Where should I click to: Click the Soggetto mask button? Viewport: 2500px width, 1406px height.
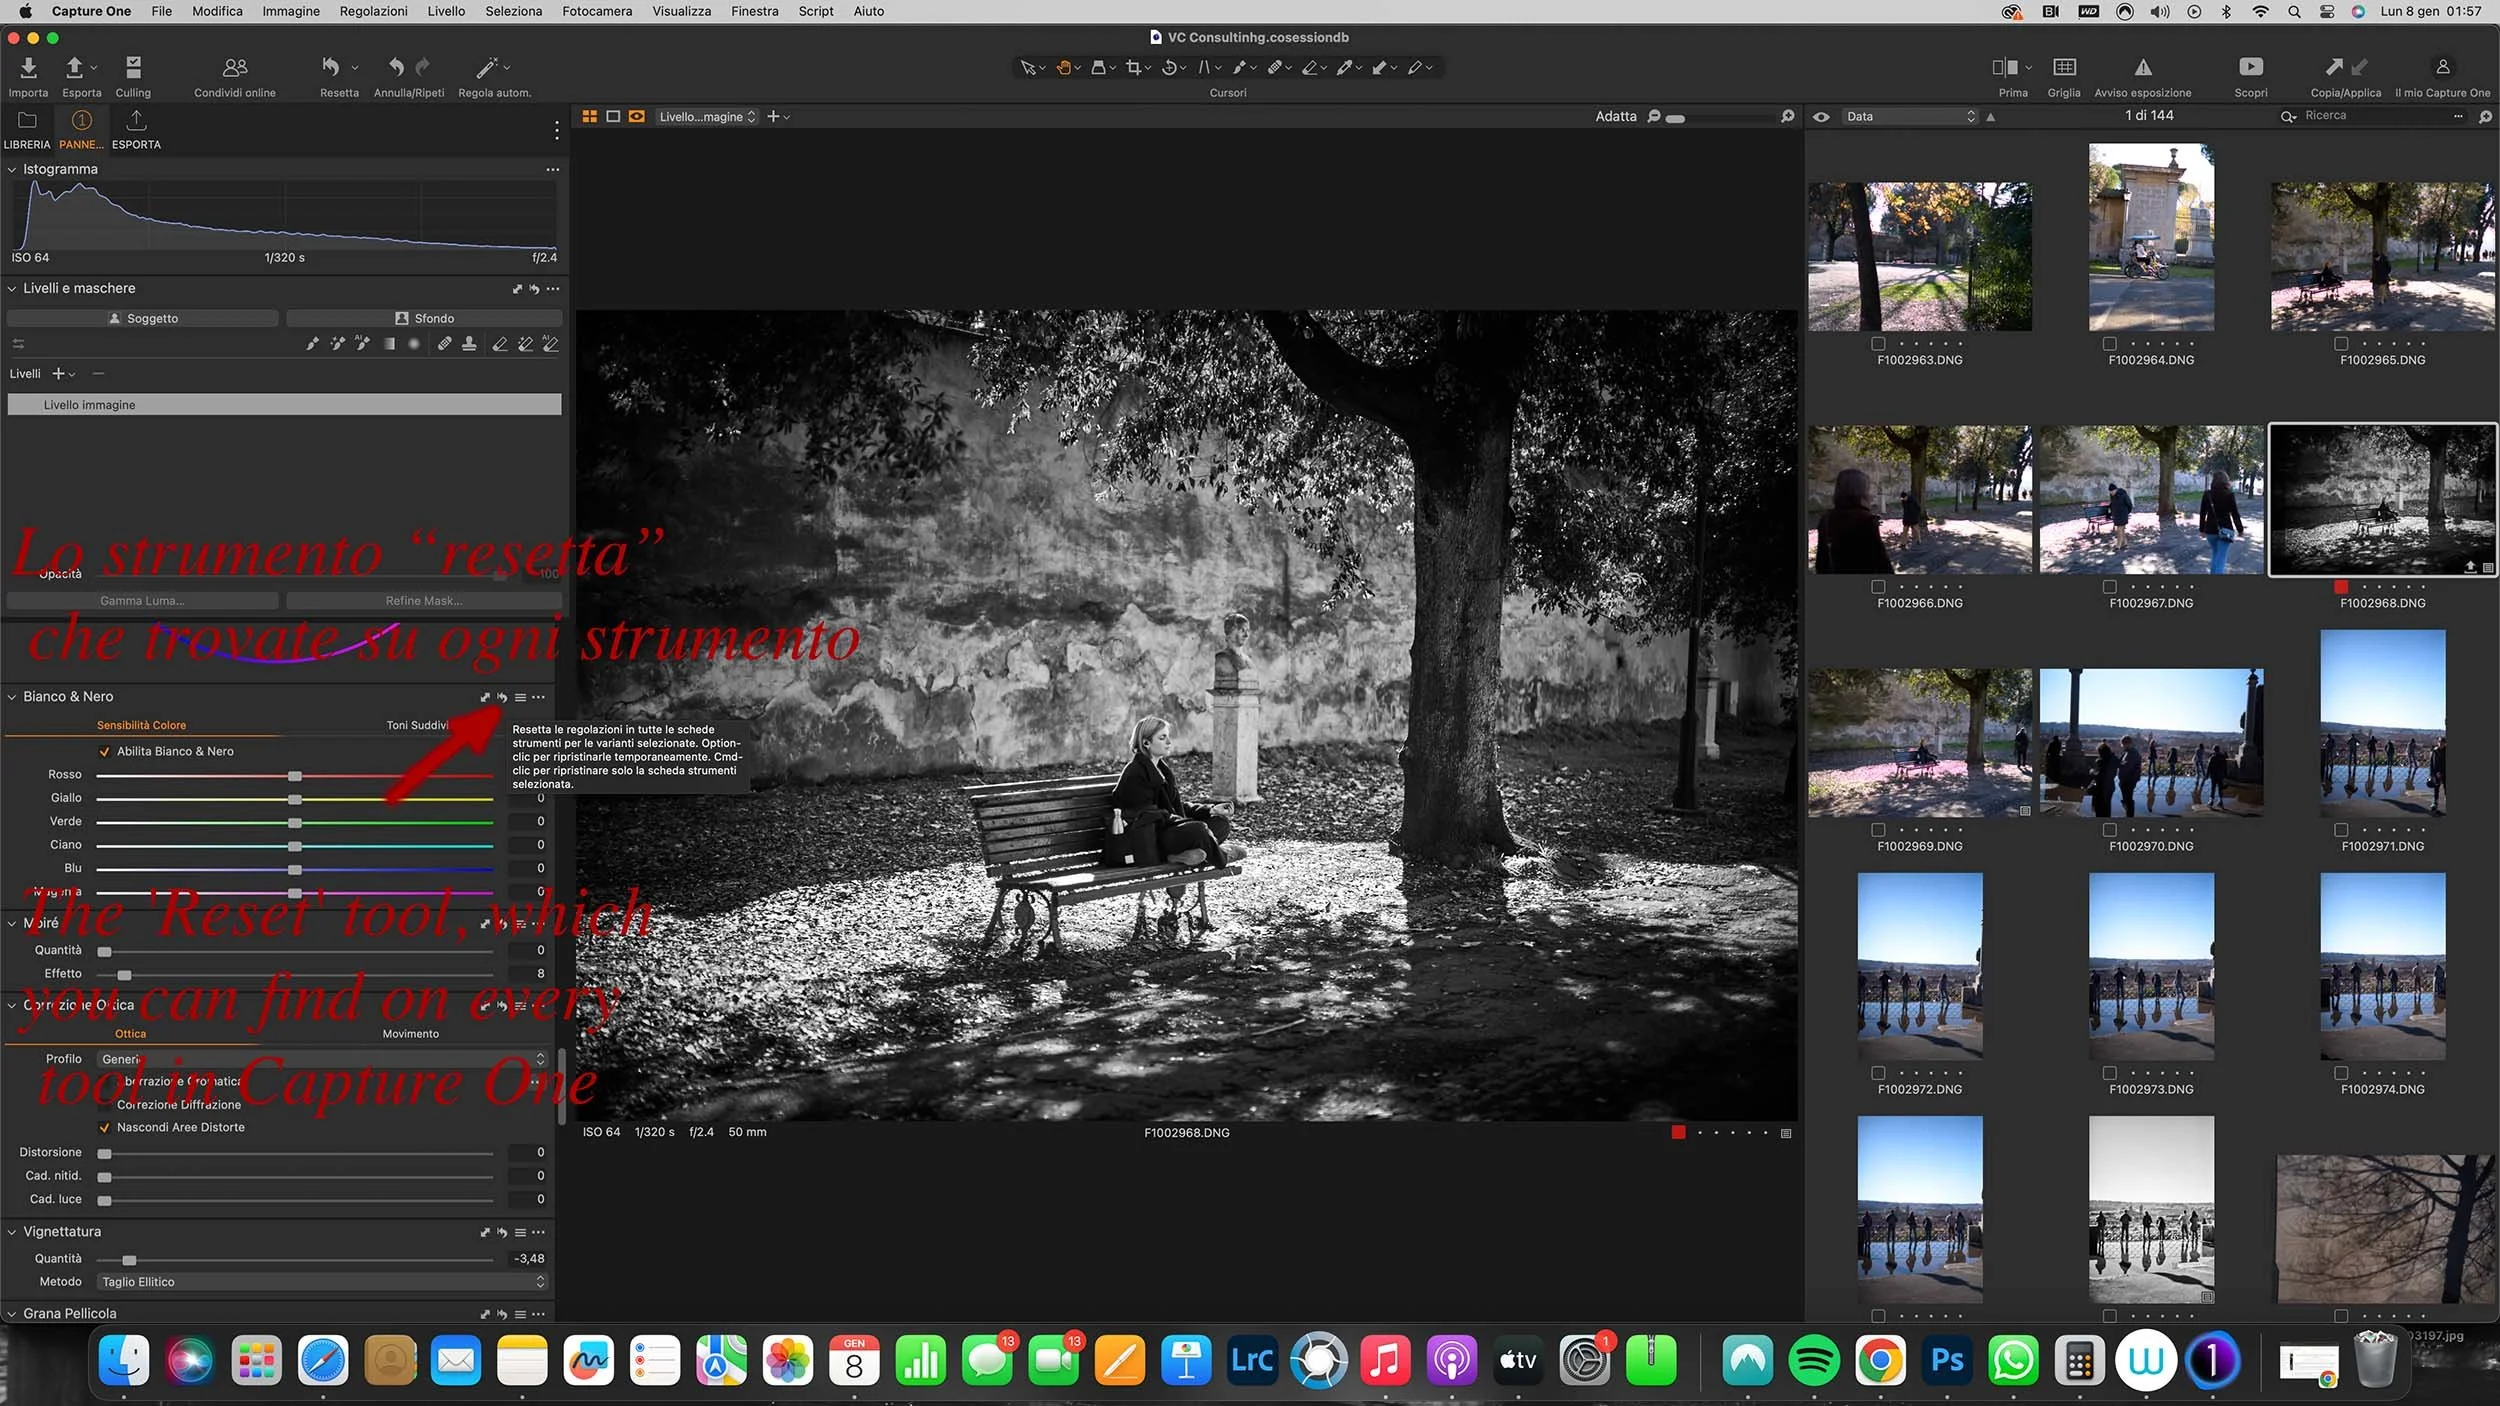(143, 318)
